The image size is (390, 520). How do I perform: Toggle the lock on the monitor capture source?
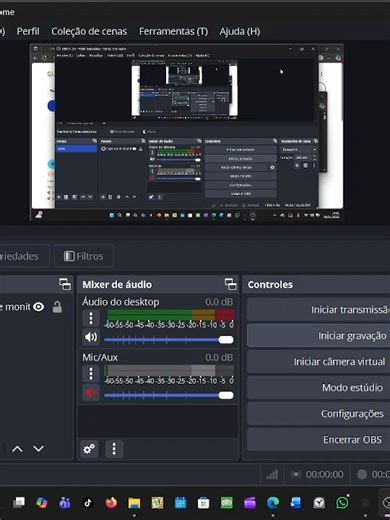coord(57,307)
